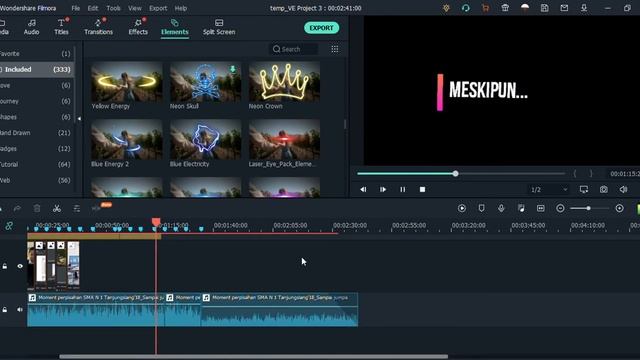Open the Help menu
Viewport: 640px width, 360px height.
pyautogui.click(x=181, y=8)
